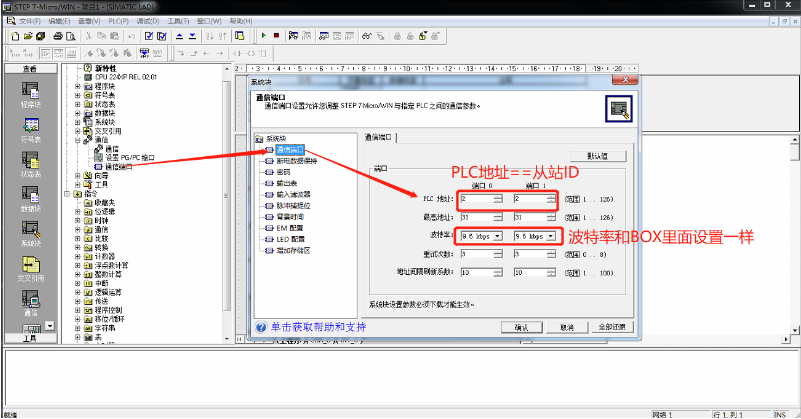
Task: Click port 0 重试次数 spinner arrows
Action: [499, 254]
